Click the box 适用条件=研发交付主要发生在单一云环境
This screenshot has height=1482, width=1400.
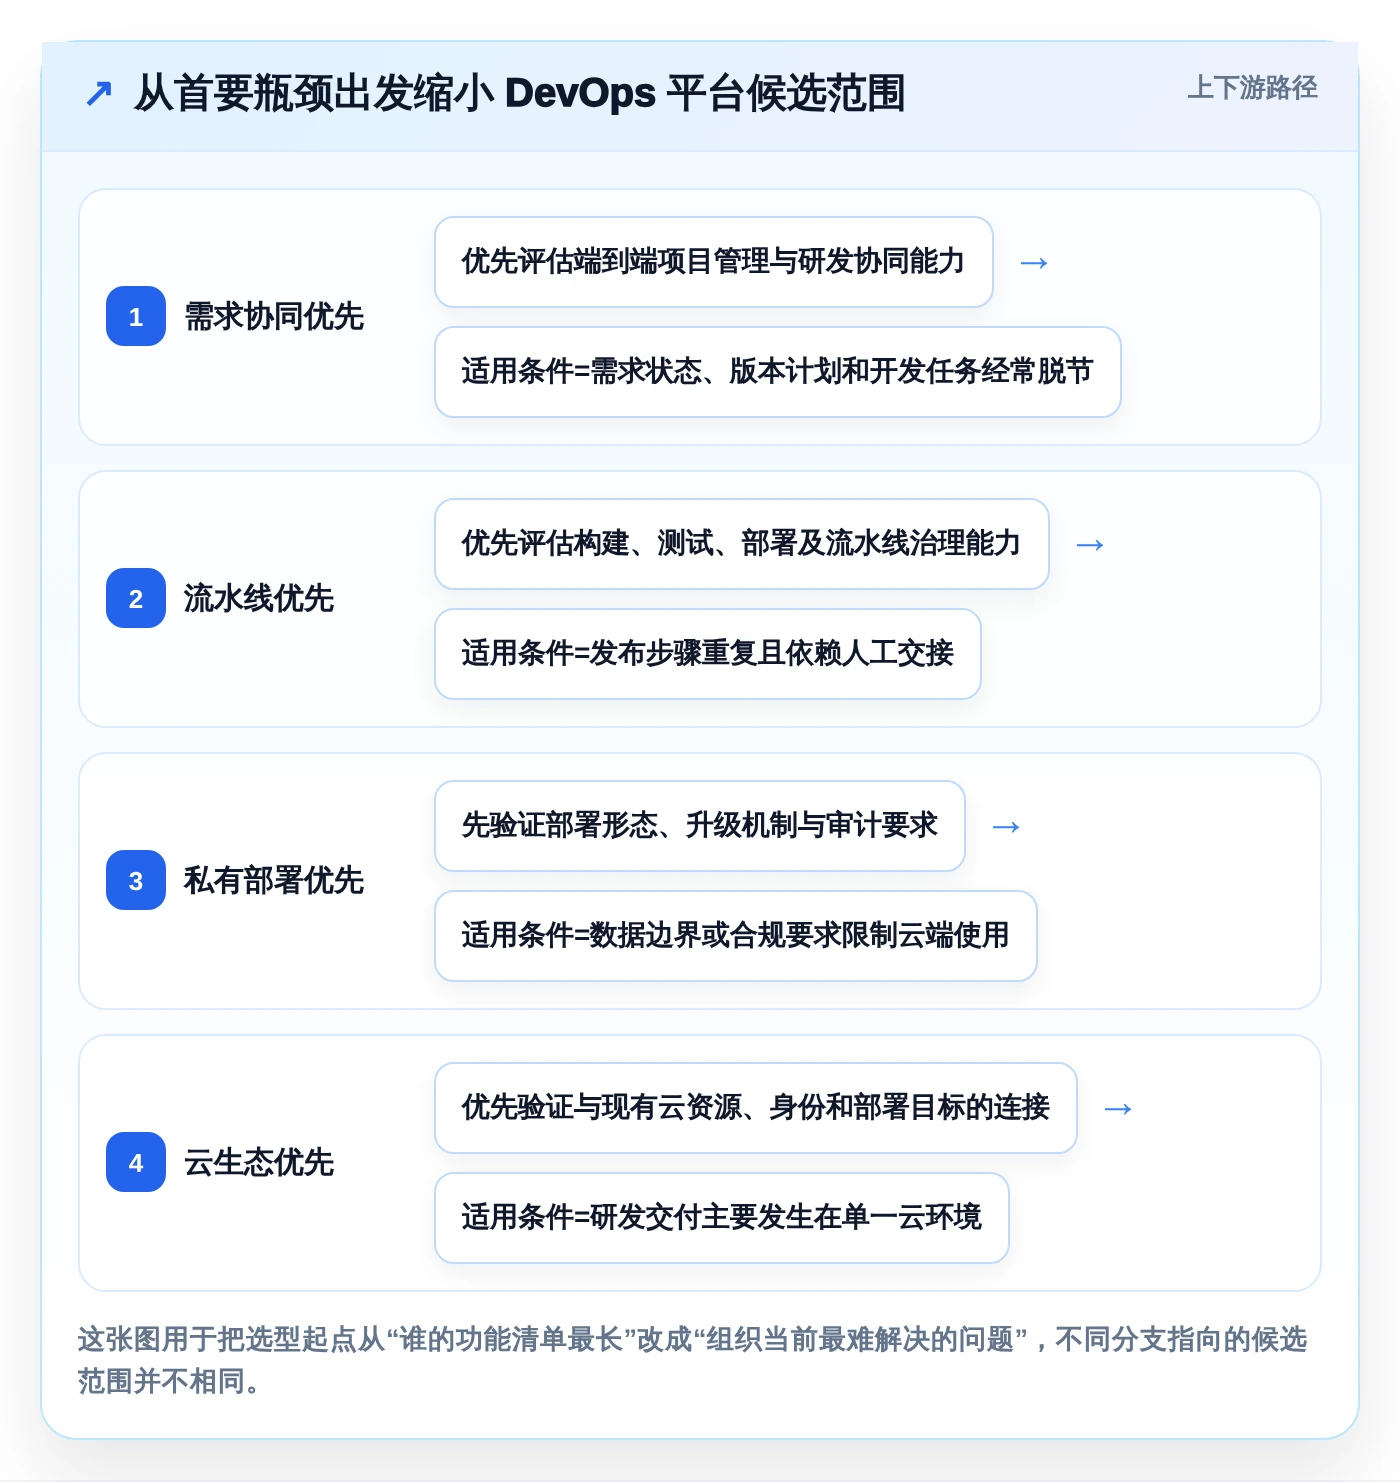coord(722,1218)
